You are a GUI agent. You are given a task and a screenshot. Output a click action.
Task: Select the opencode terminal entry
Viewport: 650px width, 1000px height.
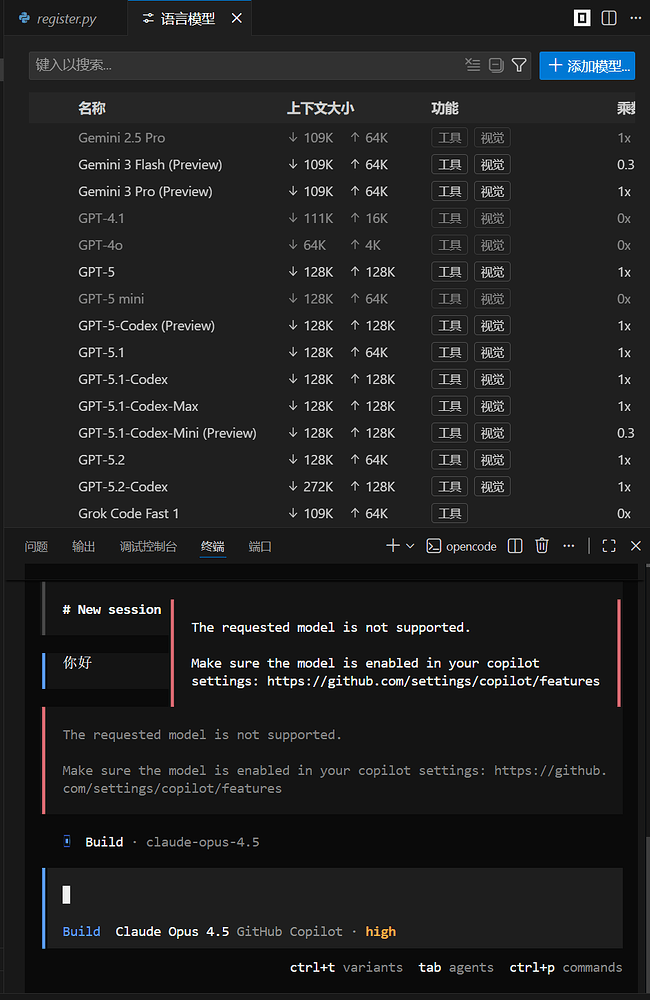point(461,546)
